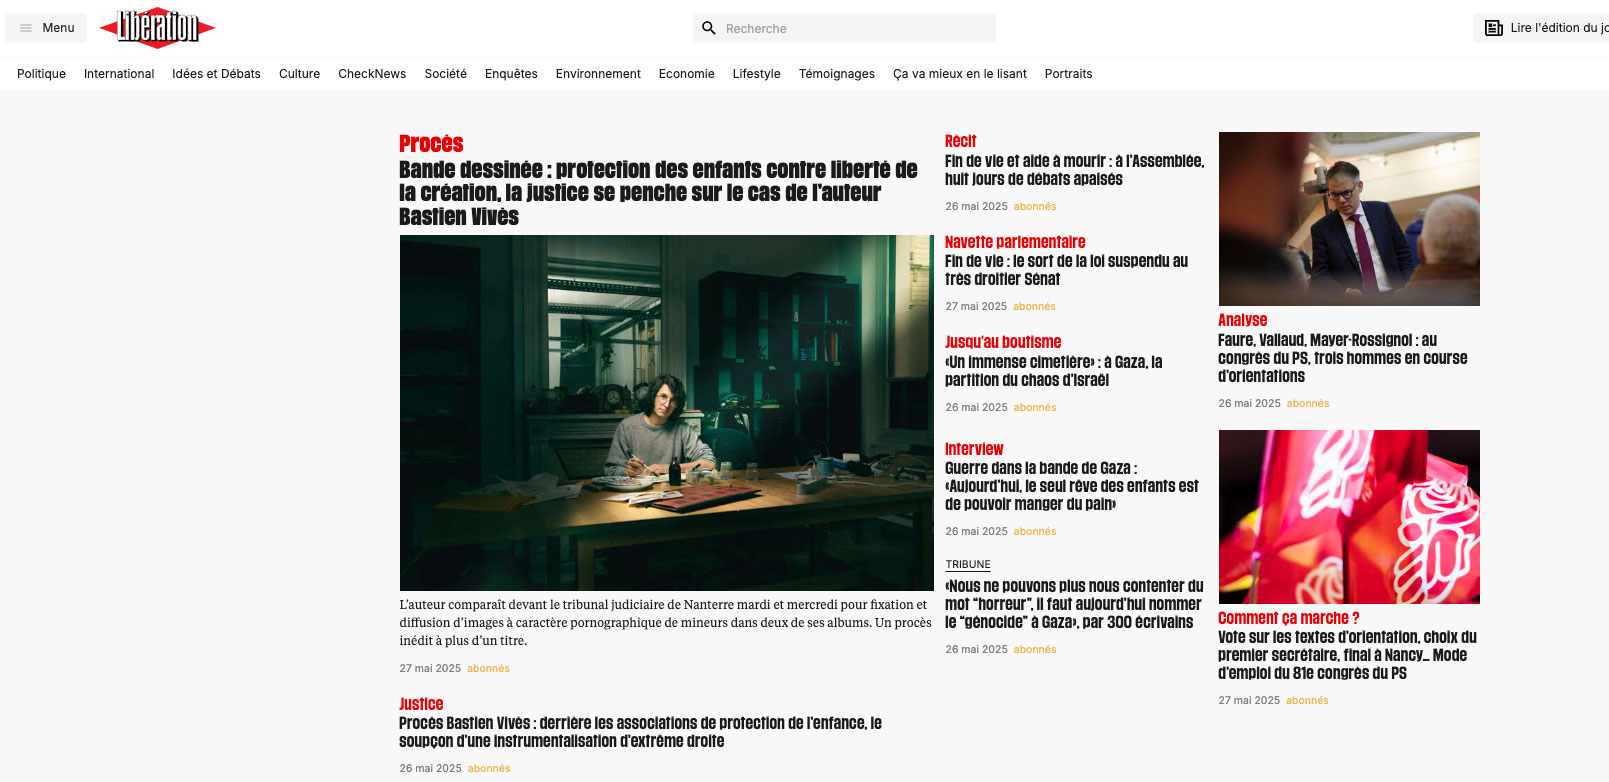Click the search magnifier icon

[x=709, y=28]
